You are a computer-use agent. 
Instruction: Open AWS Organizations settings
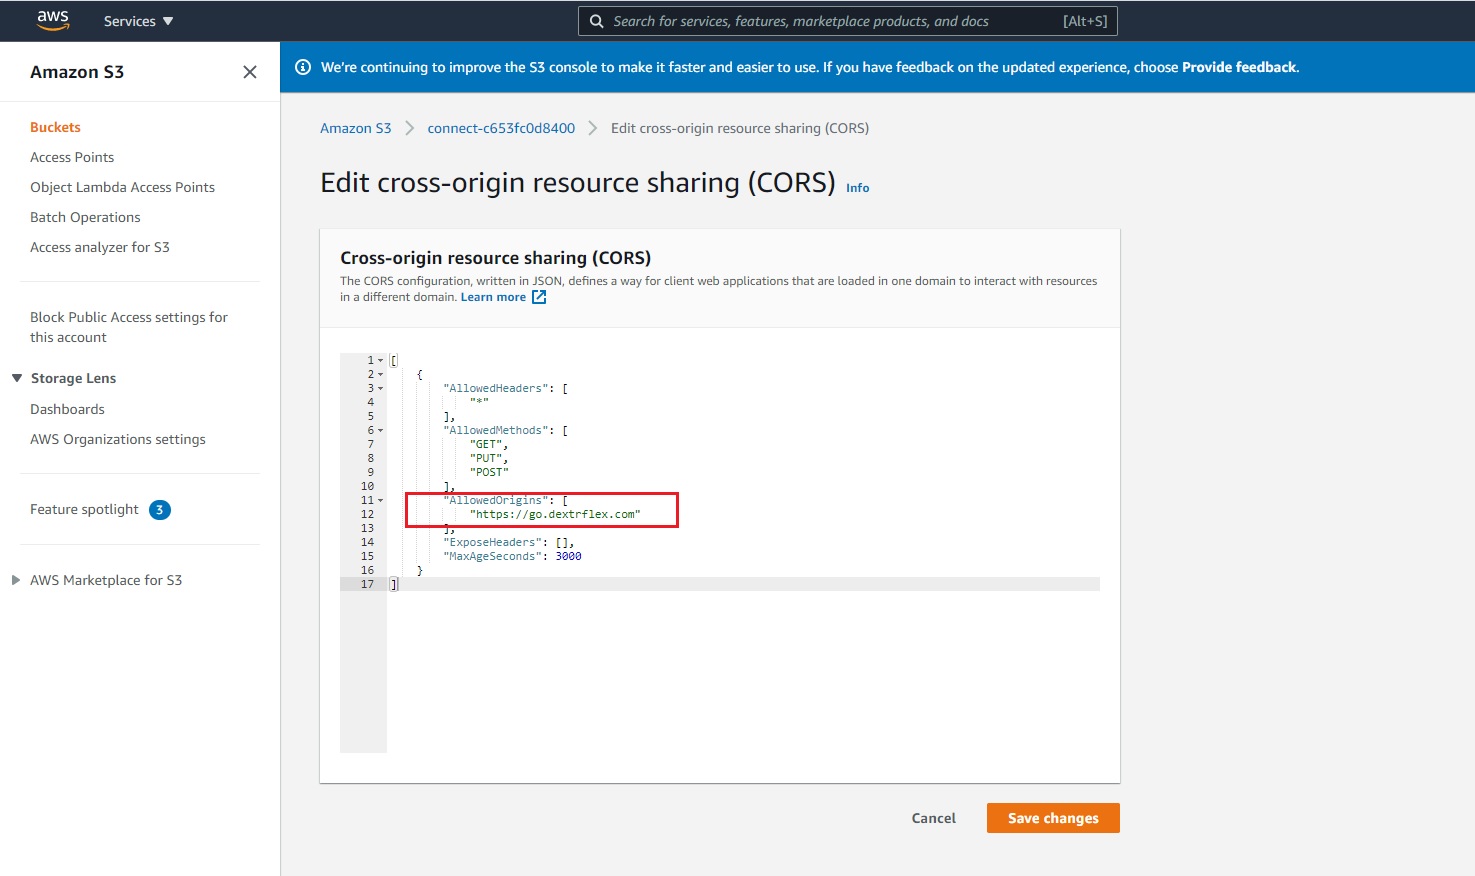[118, 439]
